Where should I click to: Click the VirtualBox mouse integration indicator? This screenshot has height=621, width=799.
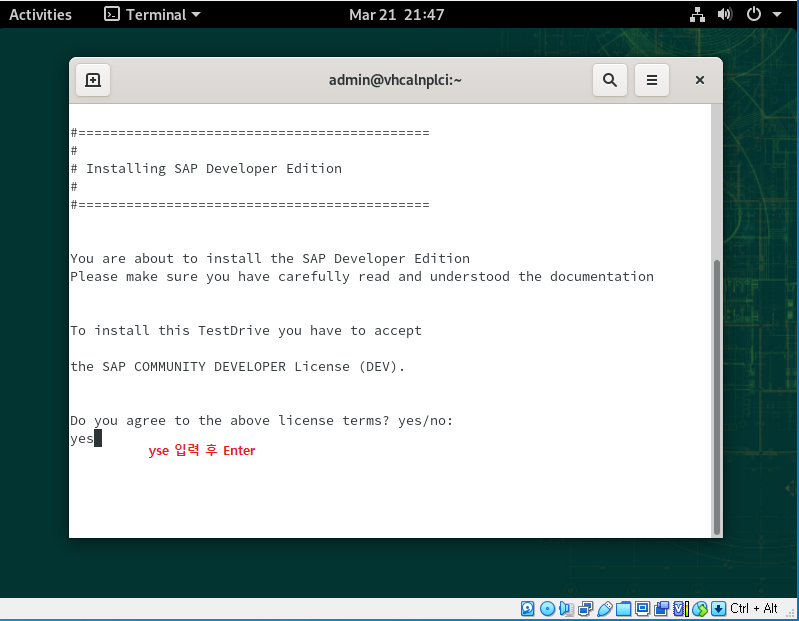click(x=700, y=608)
